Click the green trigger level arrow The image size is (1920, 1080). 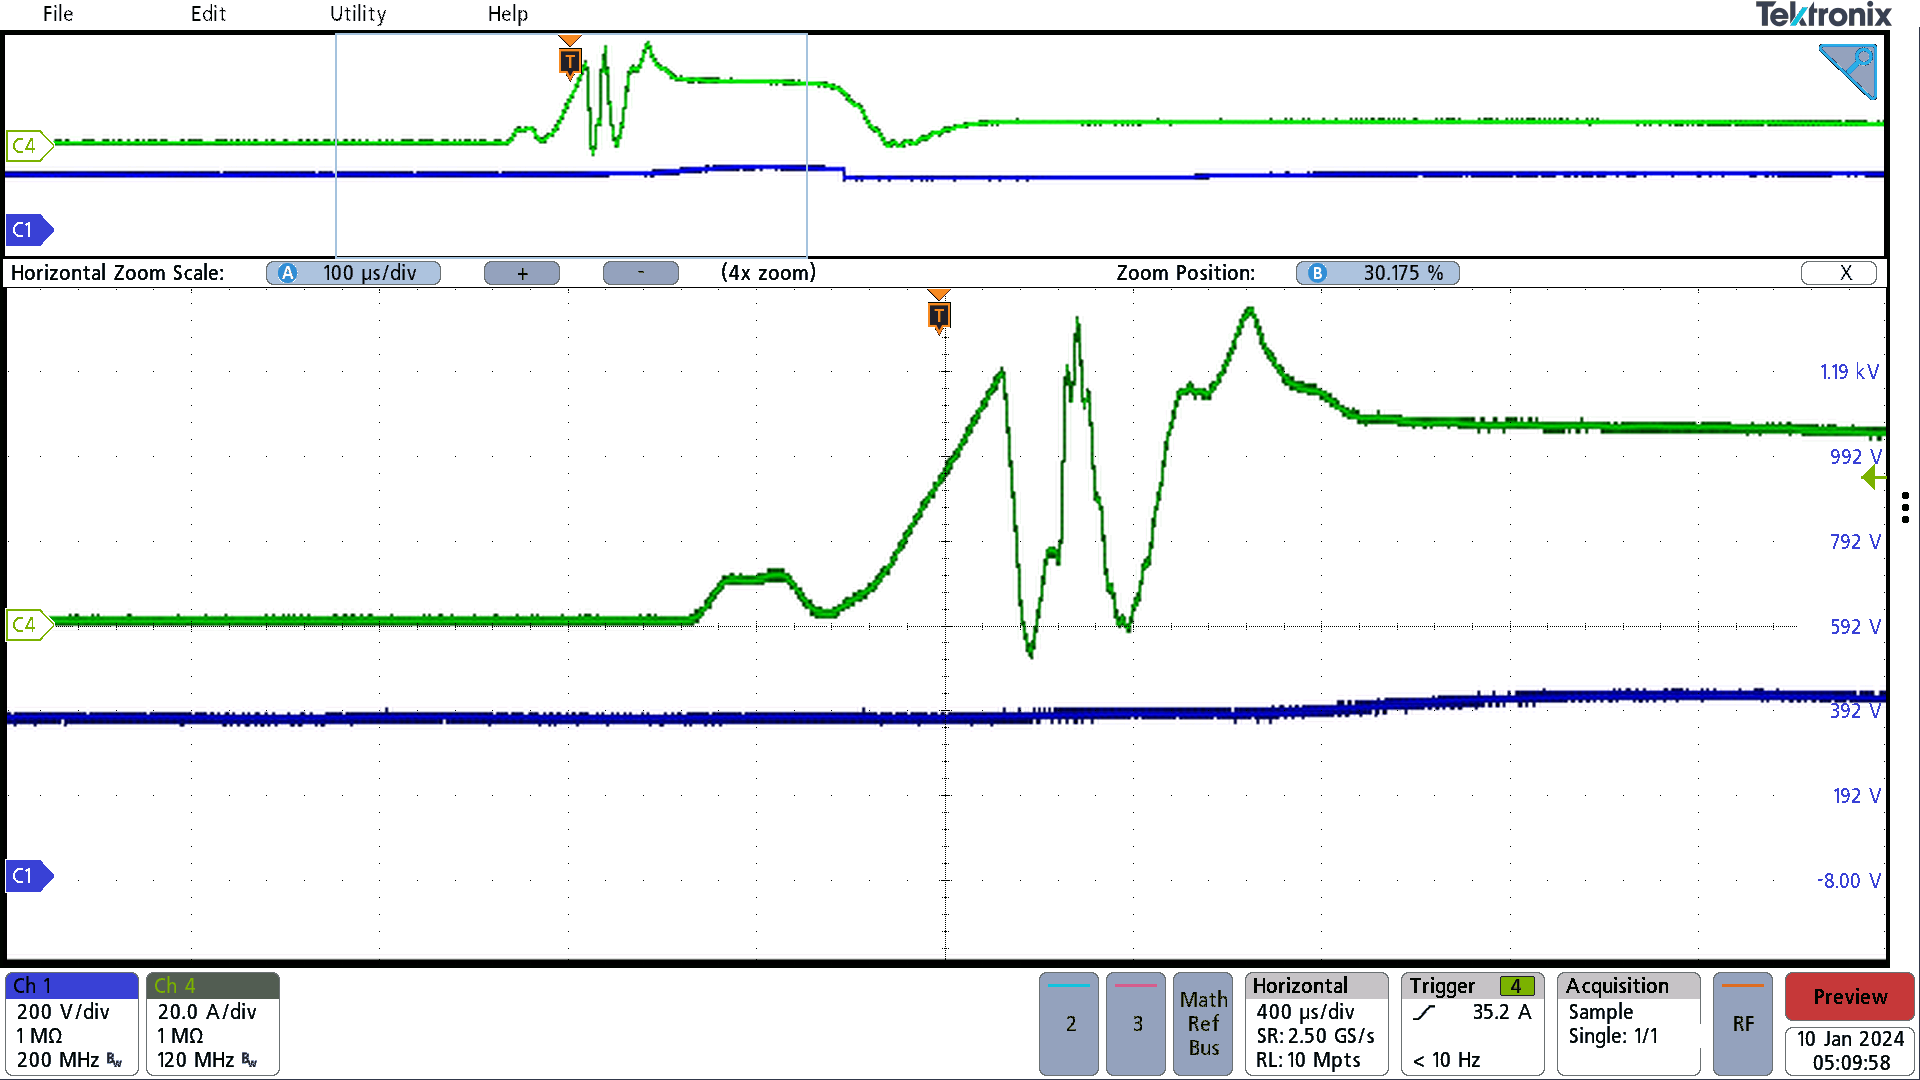(x=1872, y=478)
